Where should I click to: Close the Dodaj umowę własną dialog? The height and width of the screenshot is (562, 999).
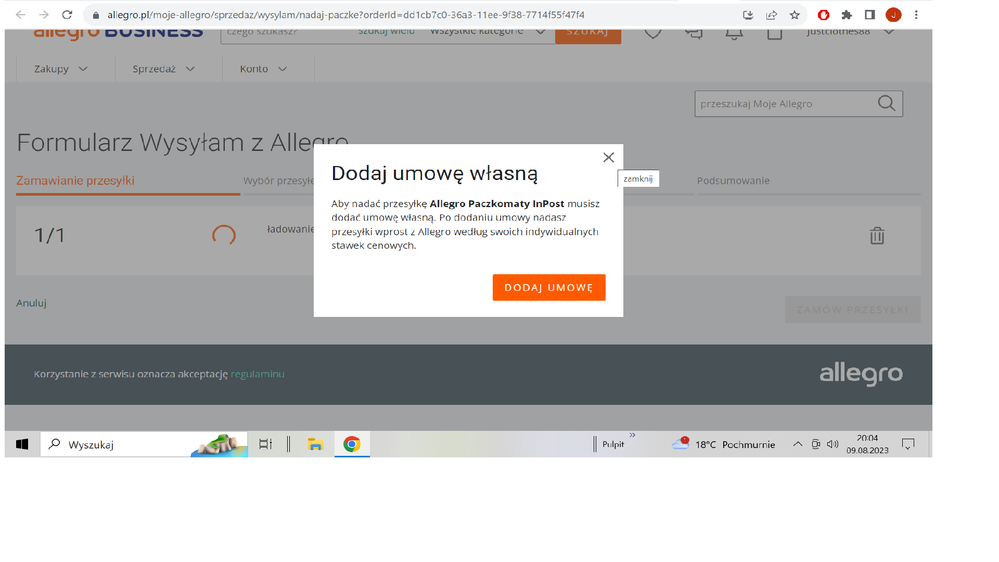[608, 157]
